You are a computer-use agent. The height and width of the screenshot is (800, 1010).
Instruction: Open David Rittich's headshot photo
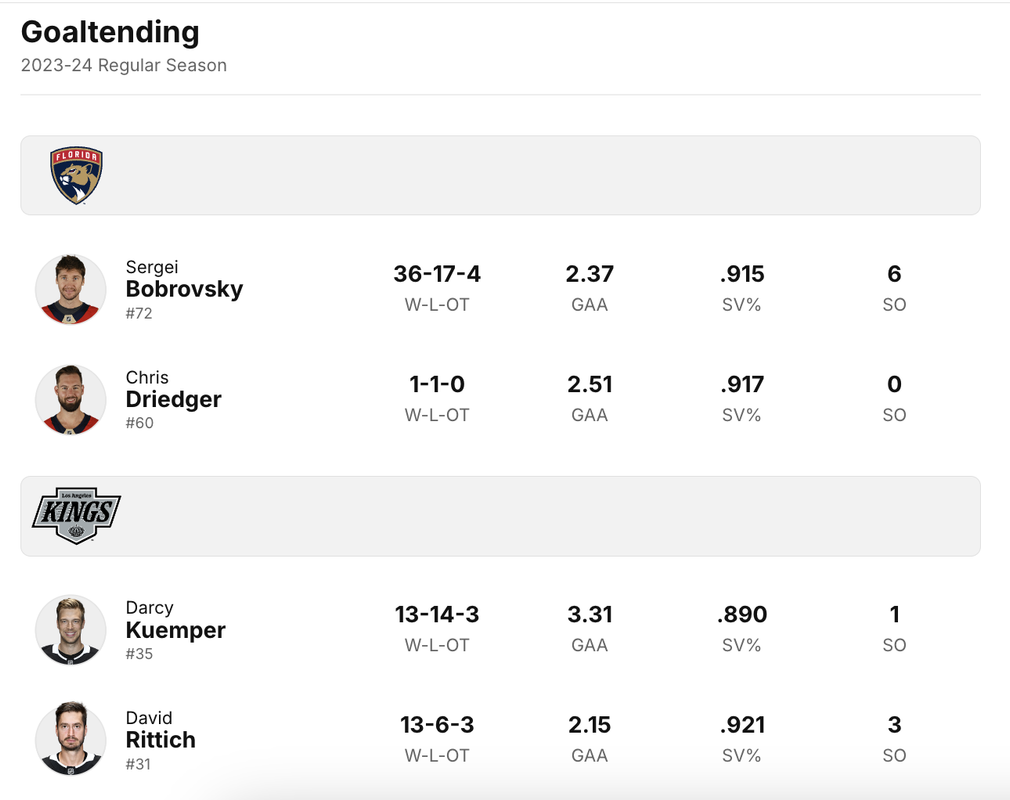coord(70,739)
